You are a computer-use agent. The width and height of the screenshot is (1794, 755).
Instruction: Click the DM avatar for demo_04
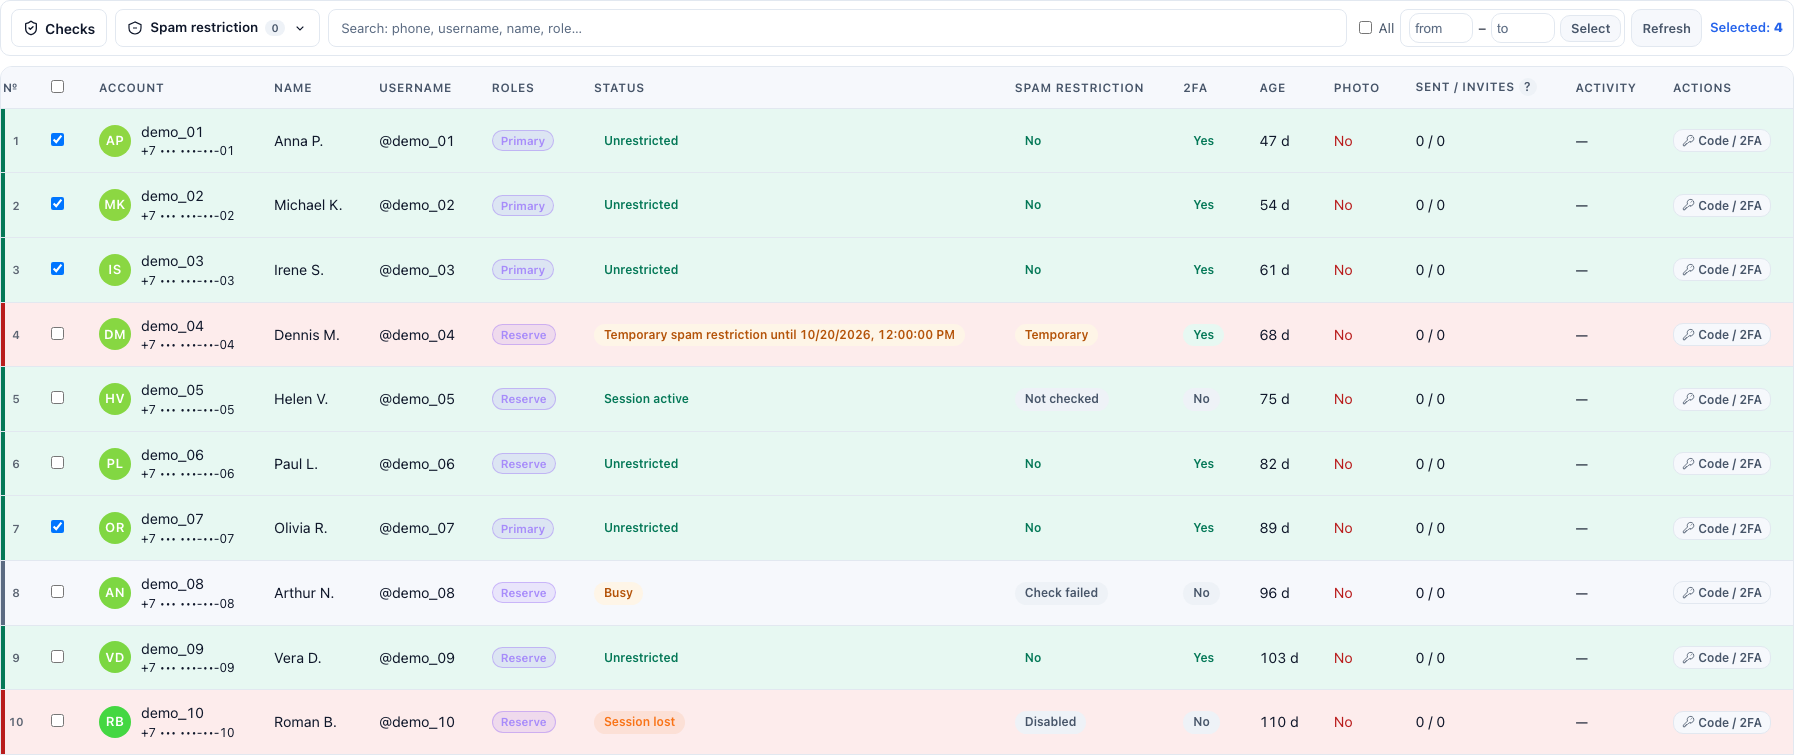click(x=115, y=335)
